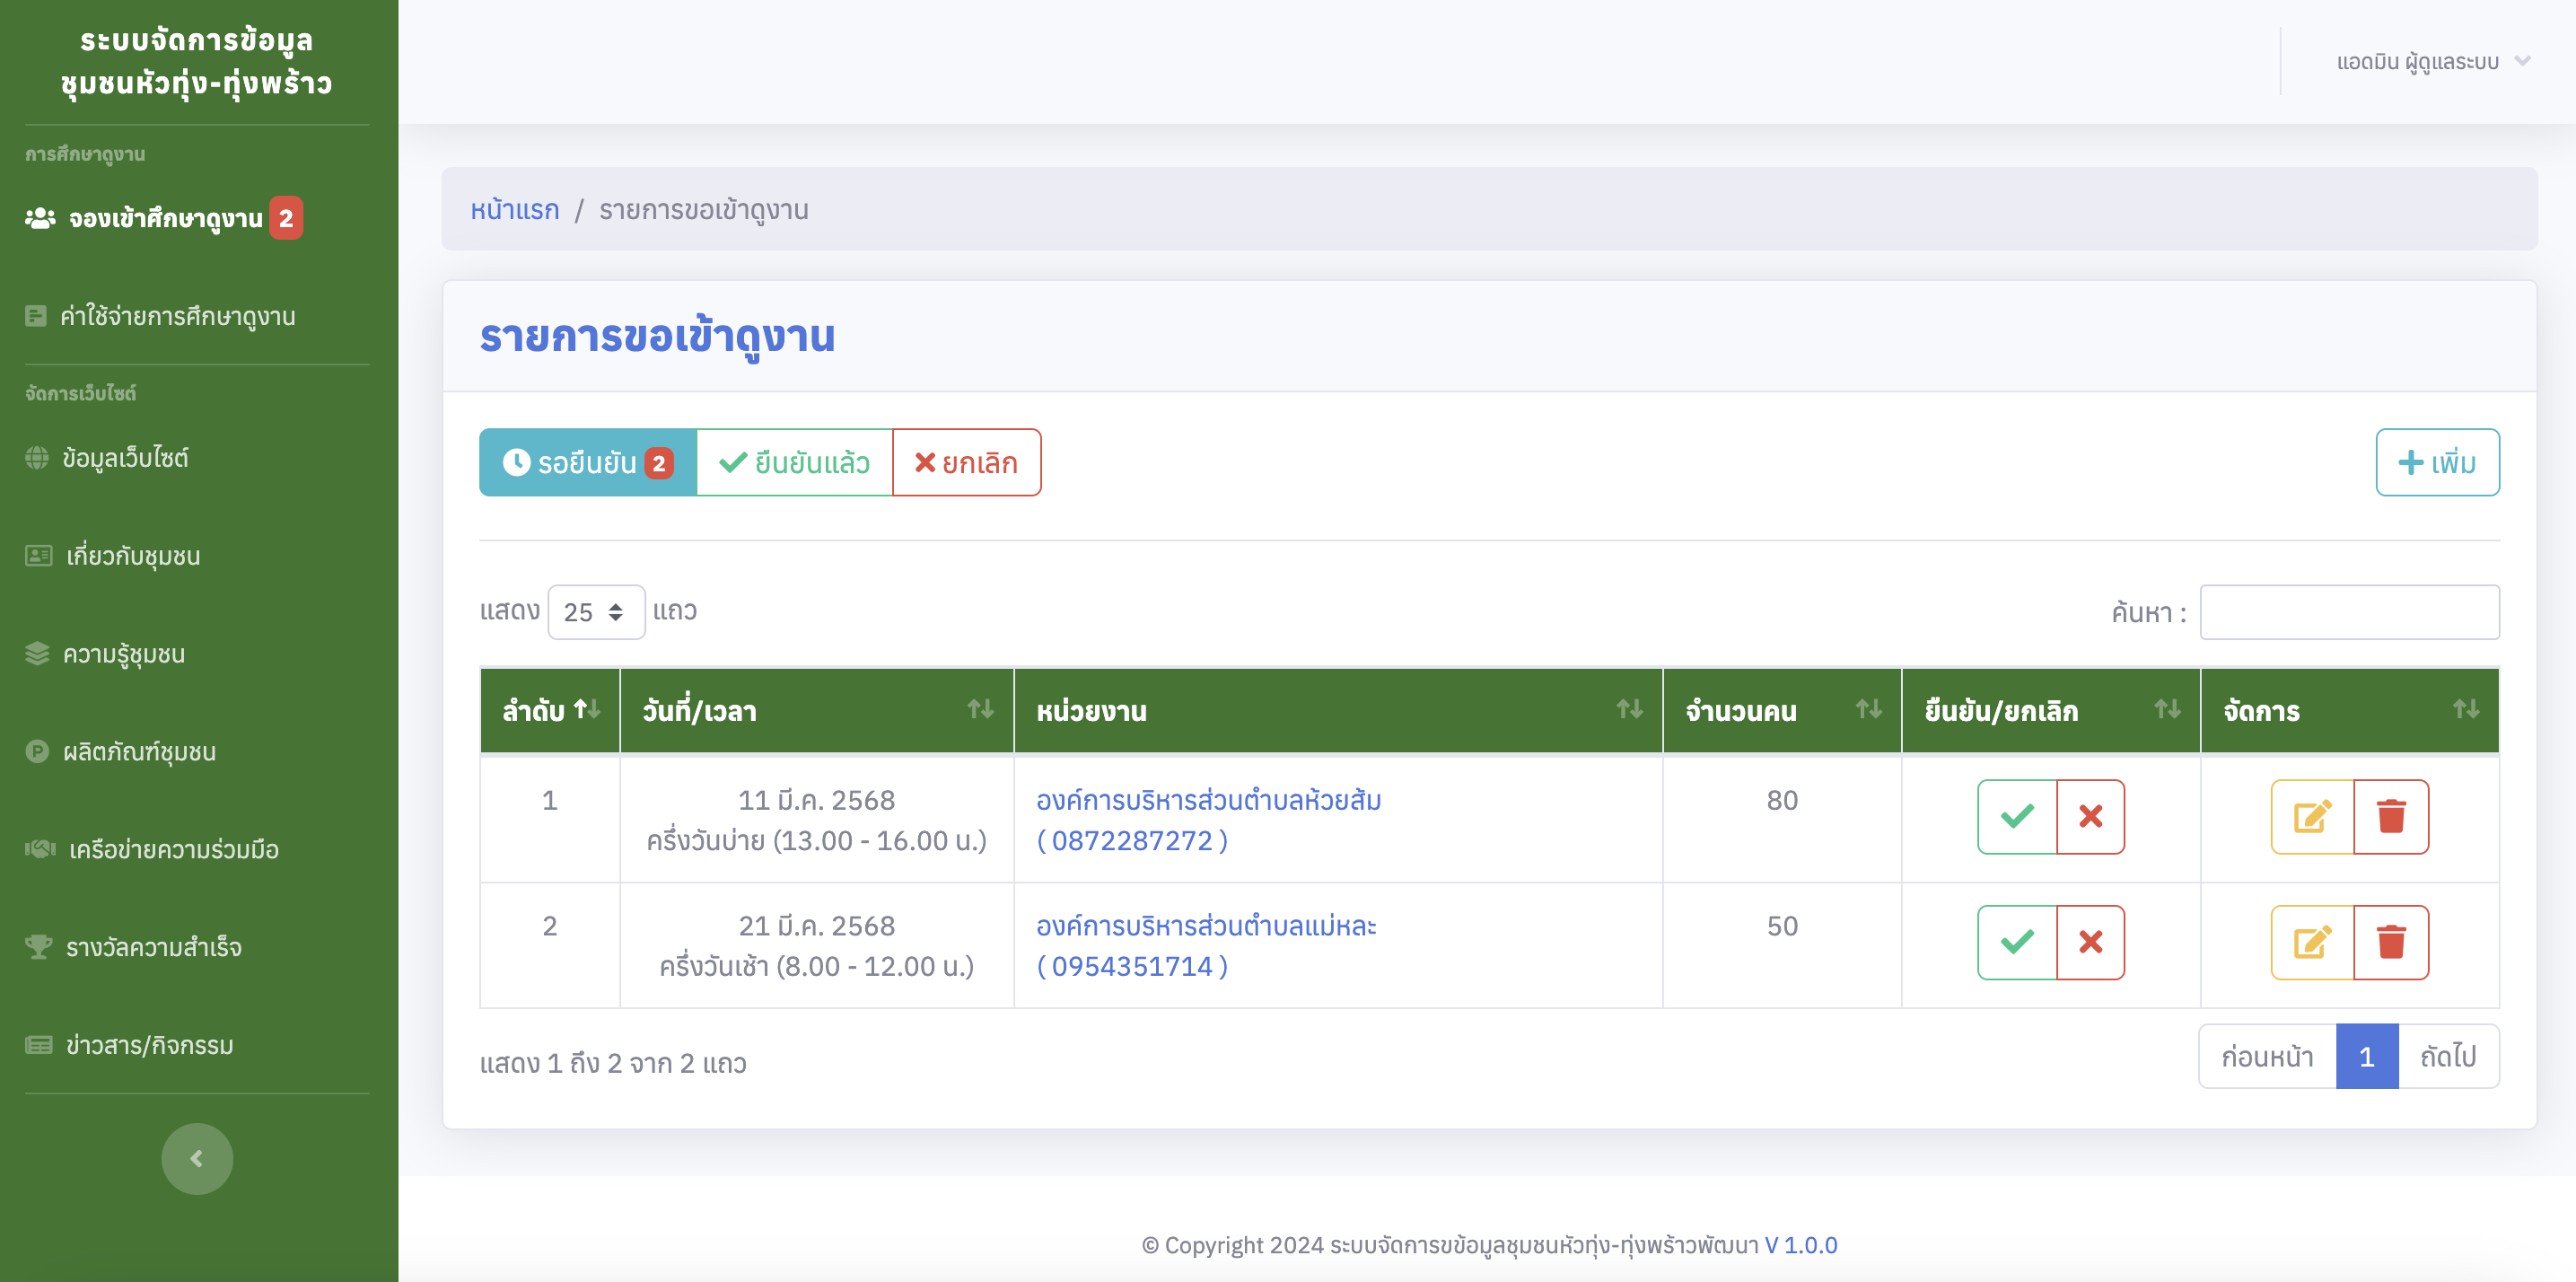Sort by วันที่/เวลา column arrows
Viewport: 2576px width, 1282px height.
coord(979,710)
